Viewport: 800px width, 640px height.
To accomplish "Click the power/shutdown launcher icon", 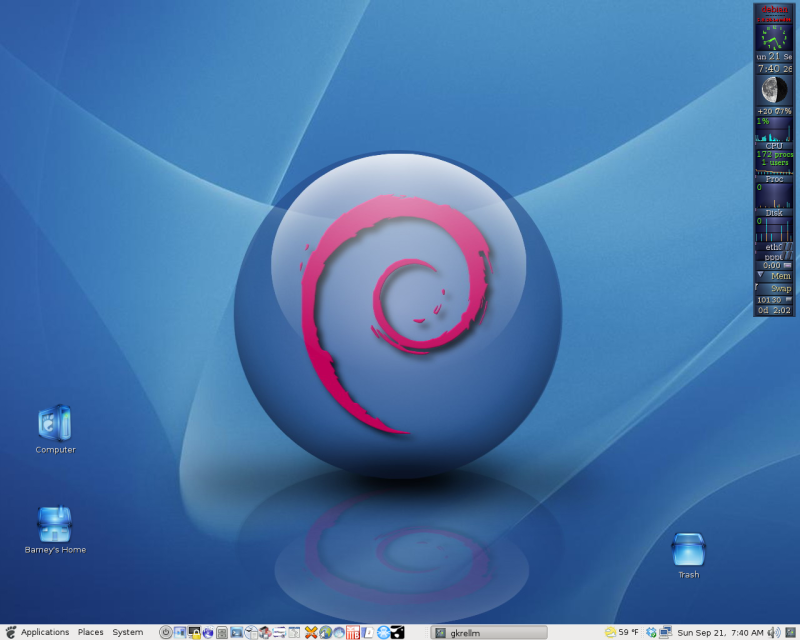I will (x=166, y=633).
